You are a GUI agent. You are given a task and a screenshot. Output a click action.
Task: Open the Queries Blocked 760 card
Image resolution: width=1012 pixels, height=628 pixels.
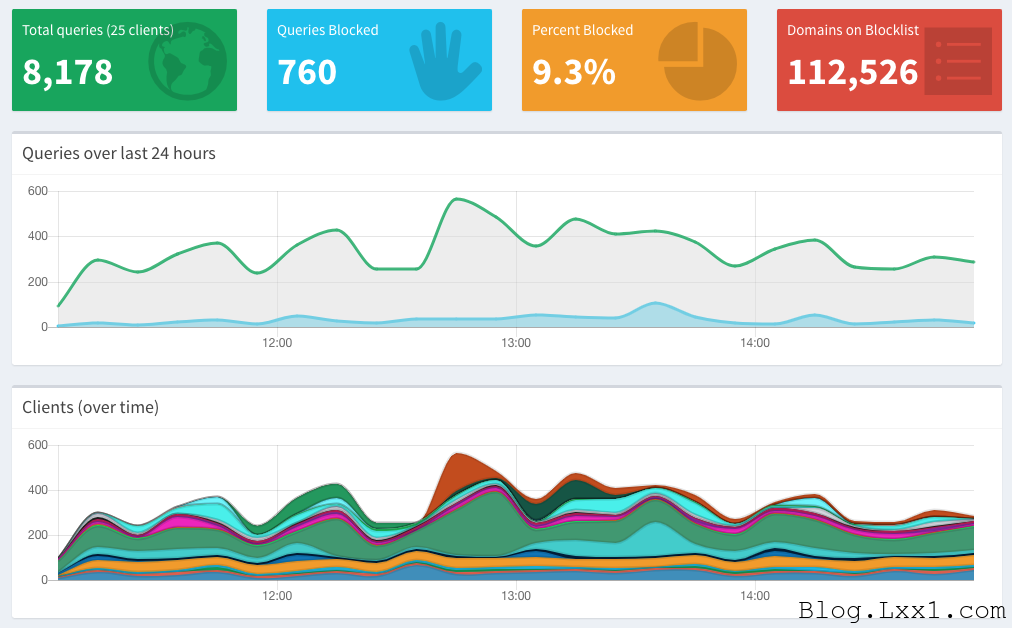[x=380, y=60]
